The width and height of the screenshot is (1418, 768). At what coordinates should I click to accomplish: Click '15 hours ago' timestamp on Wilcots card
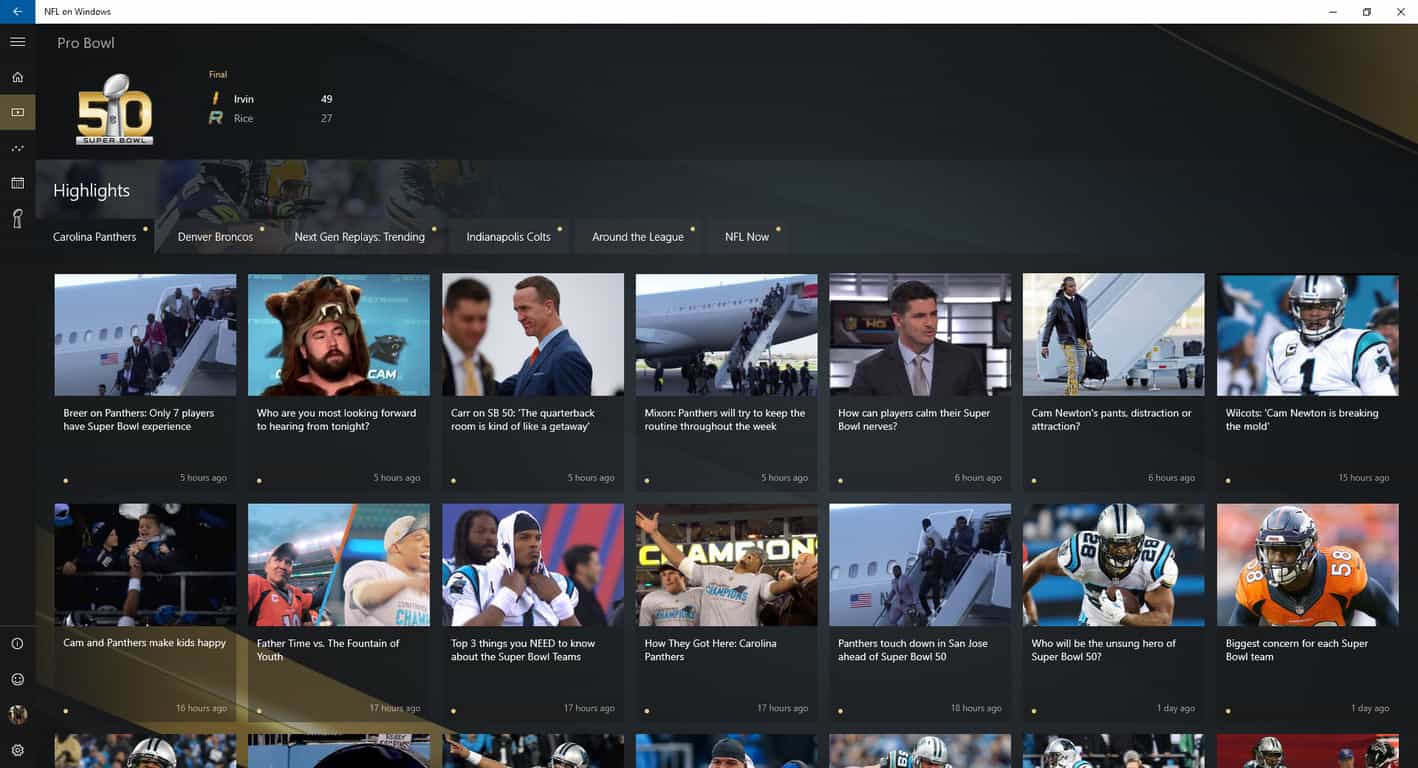coord(1364,478)
